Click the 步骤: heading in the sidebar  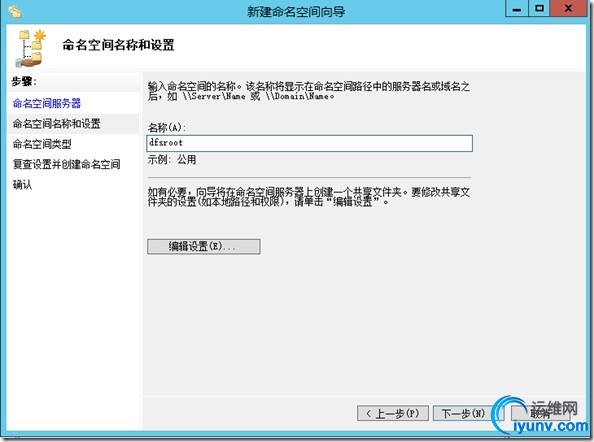[23, 81]
